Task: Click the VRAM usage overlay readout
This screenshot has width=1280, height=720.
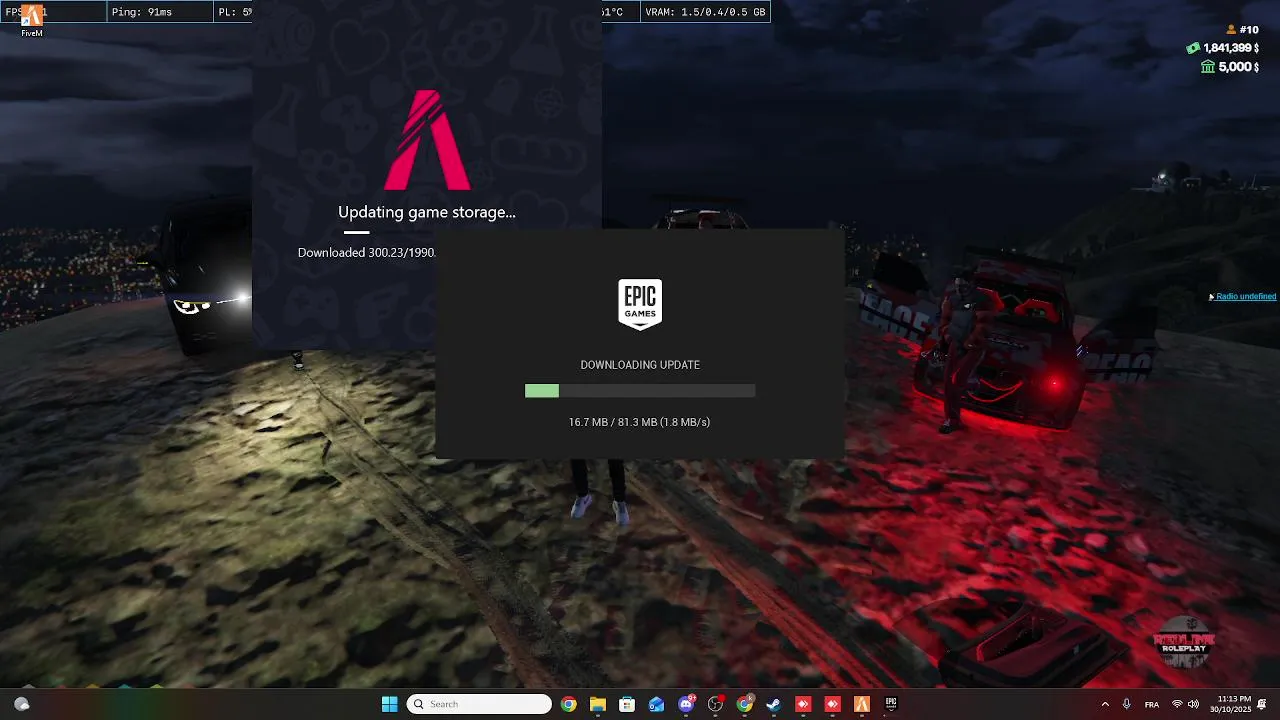Action: [706, 12]
